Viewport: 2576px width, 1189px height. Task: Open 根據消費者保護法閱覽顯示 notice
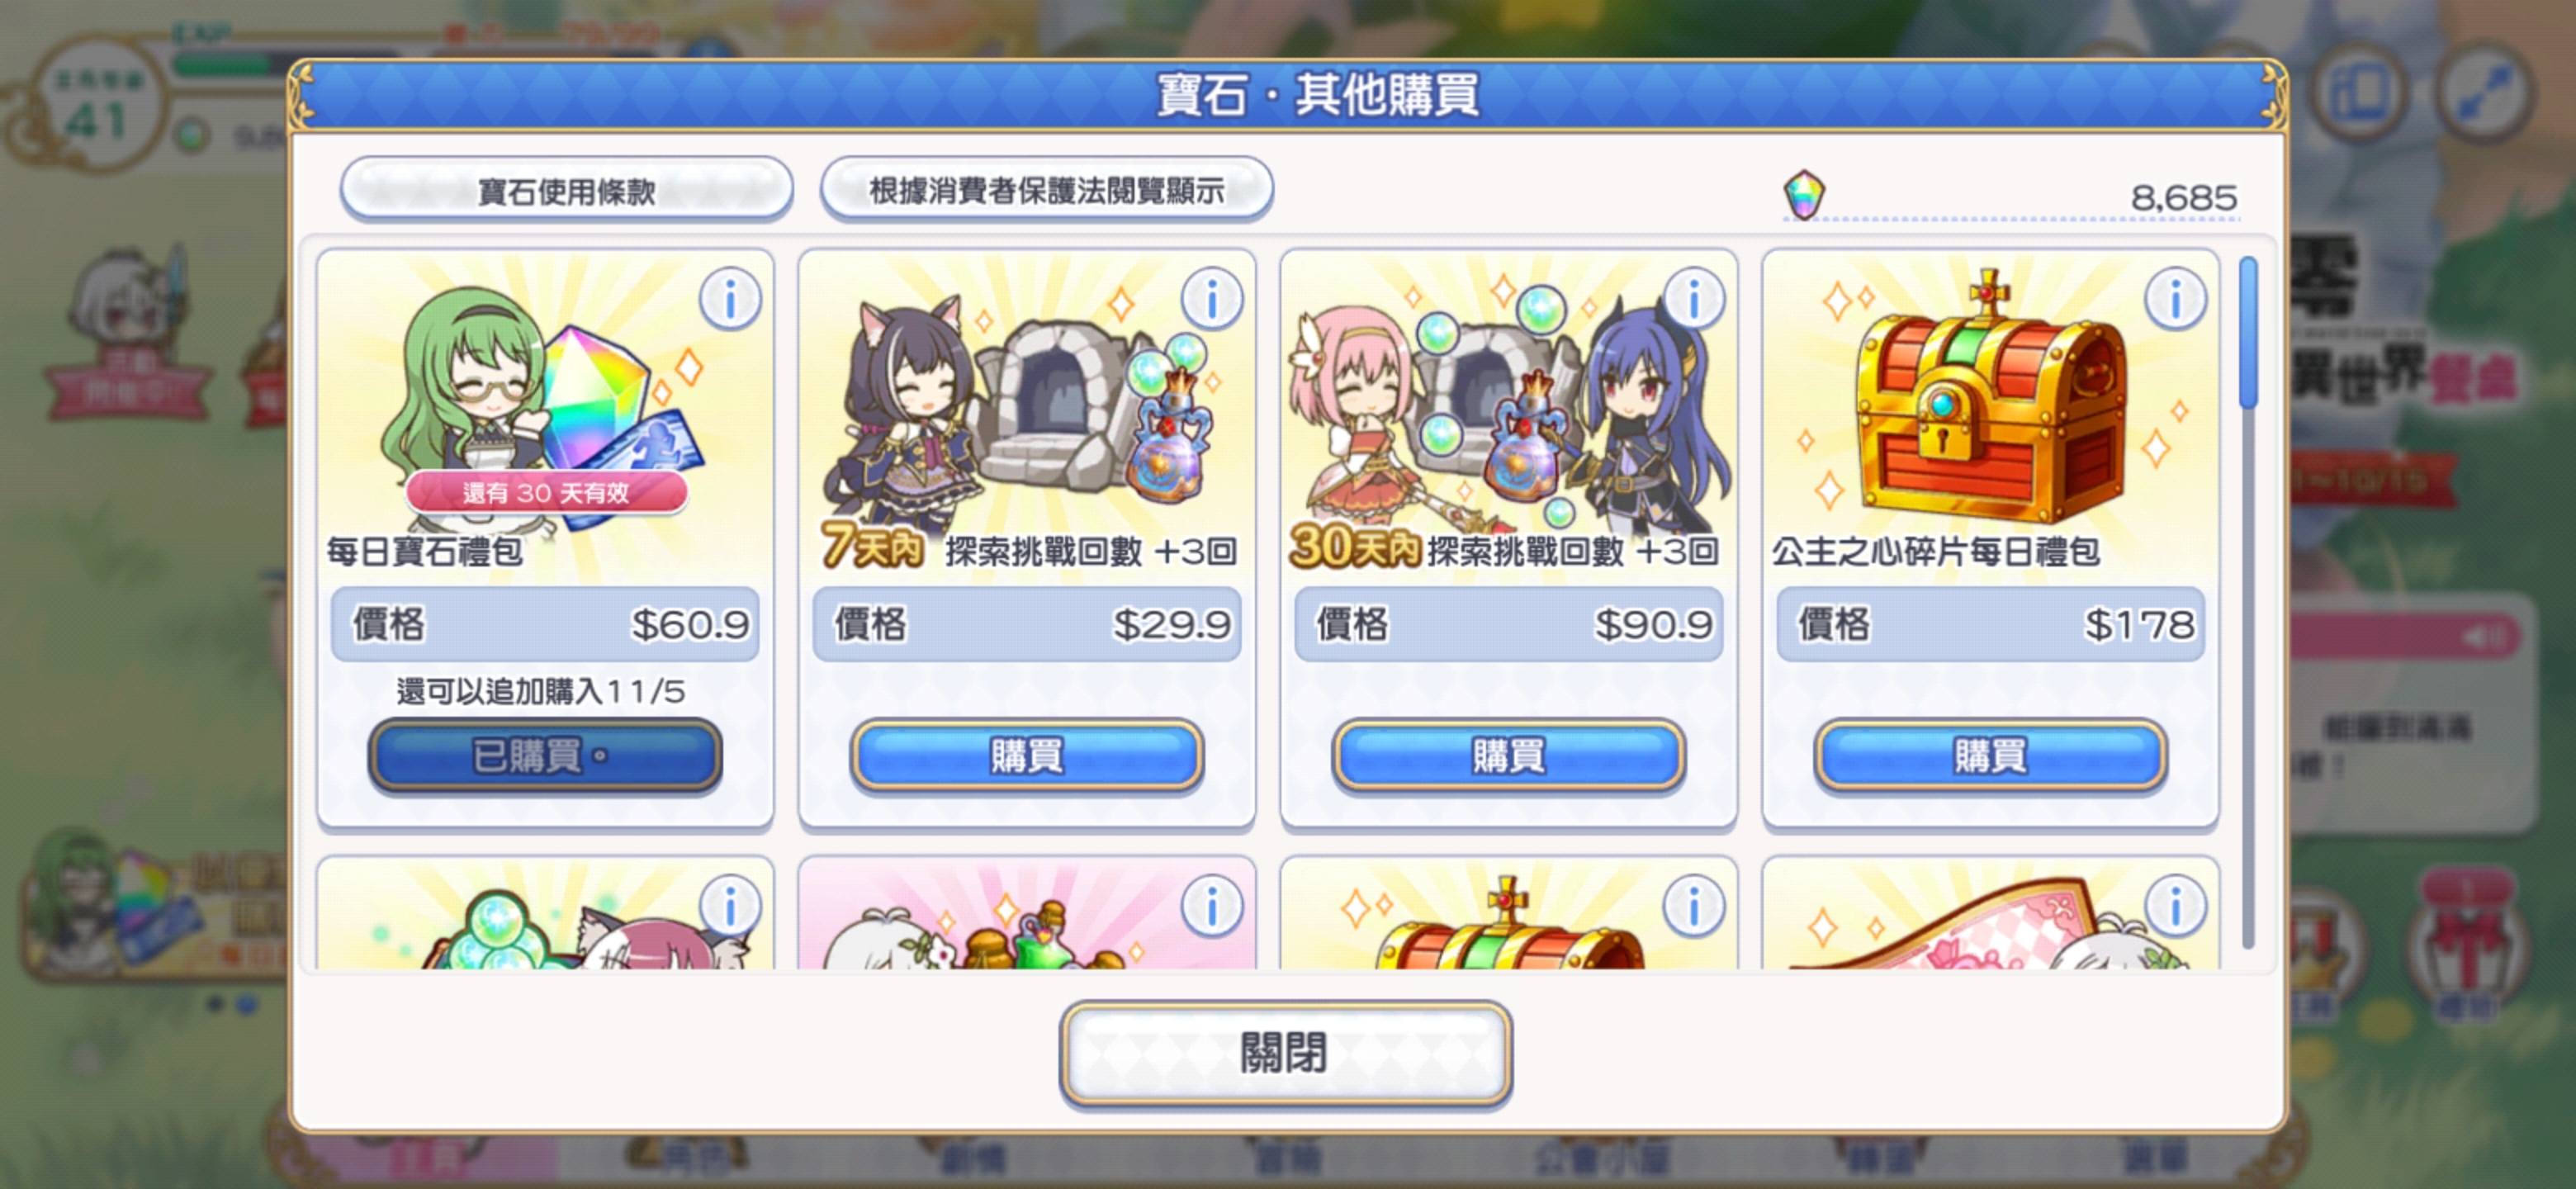coord(1046,190)
